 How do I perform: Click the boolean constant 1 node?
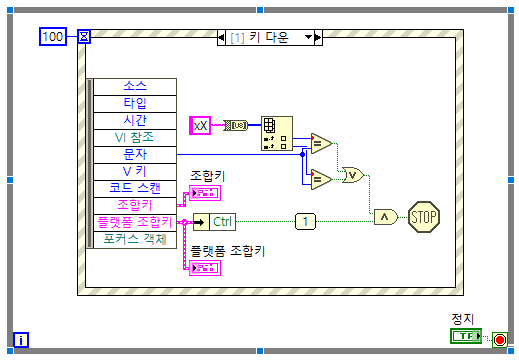pyautogui.click(x=305, y=222)
